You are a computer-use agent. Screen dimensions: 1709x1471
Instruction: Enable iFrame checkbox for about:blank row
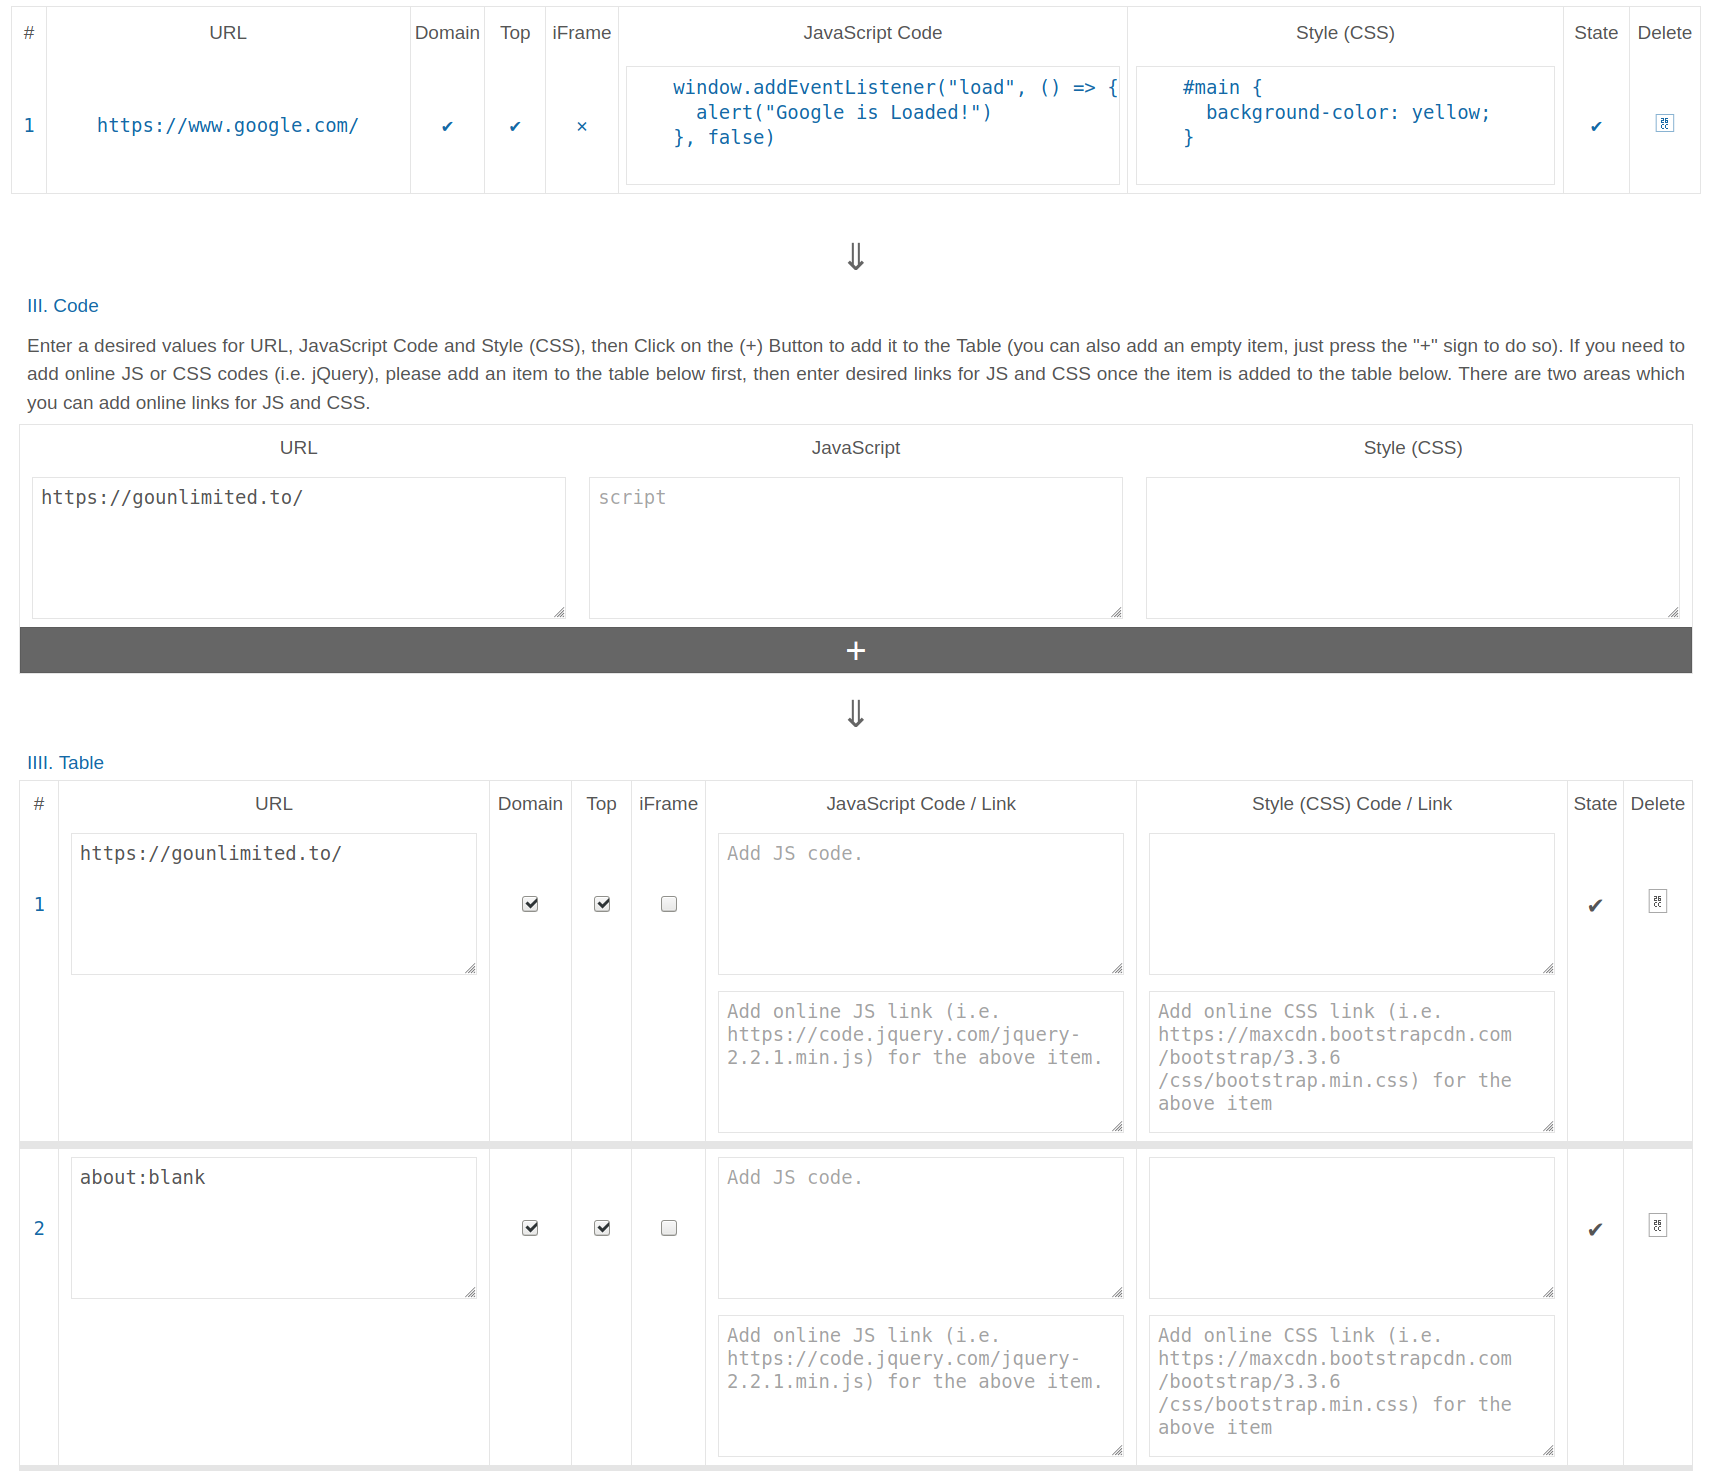pos(669,1228)
